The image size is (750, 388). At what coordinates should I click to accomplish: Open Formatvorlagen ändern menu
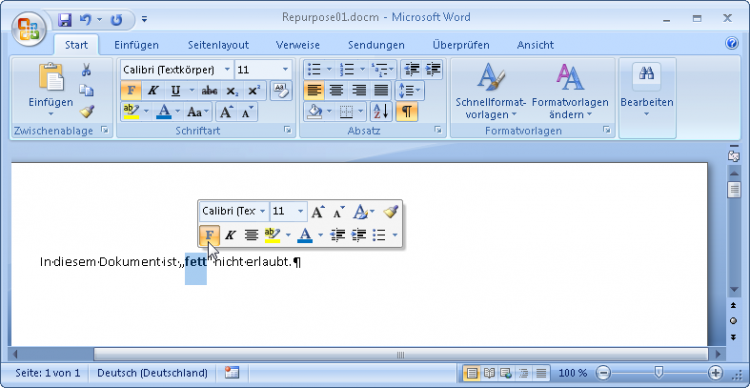(570, 91)
